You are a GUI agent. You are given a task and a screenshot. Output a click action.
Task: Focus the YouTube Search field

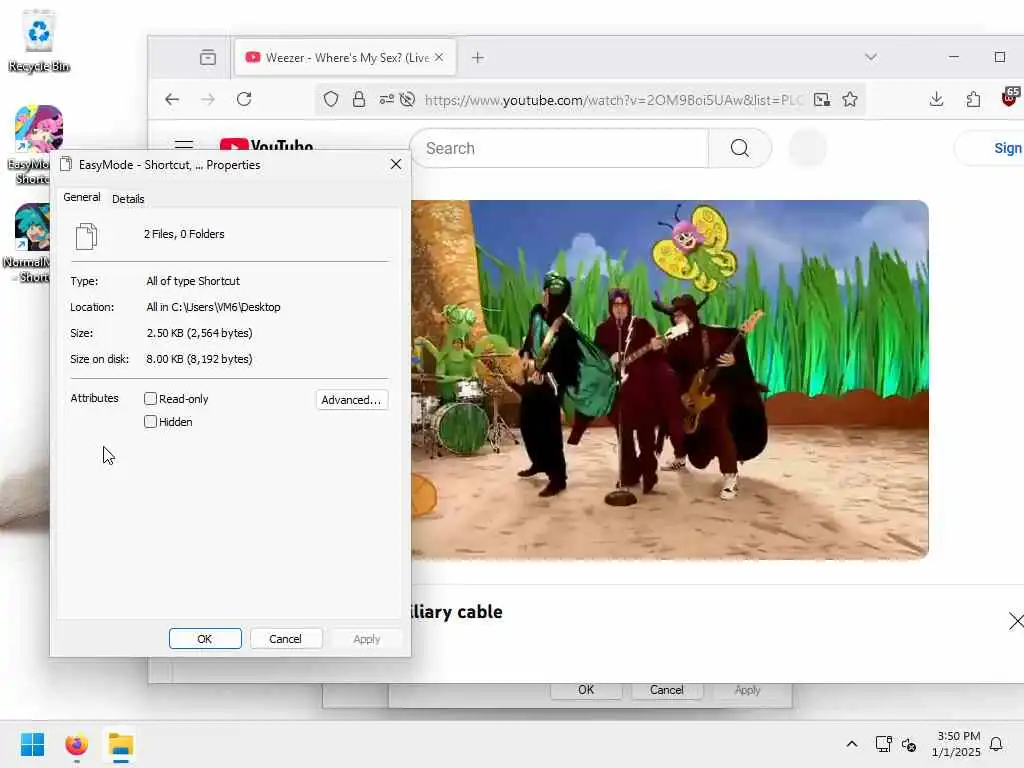(560, 148)
